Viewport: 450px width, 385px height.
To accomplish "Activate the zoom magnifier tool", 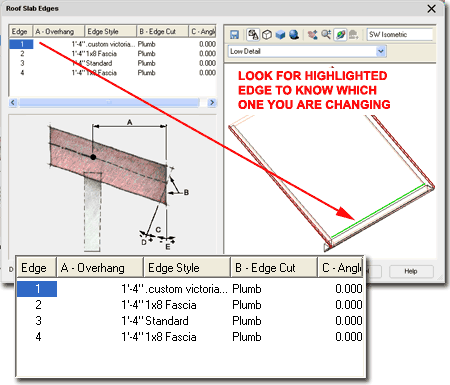I will [326, 35].
